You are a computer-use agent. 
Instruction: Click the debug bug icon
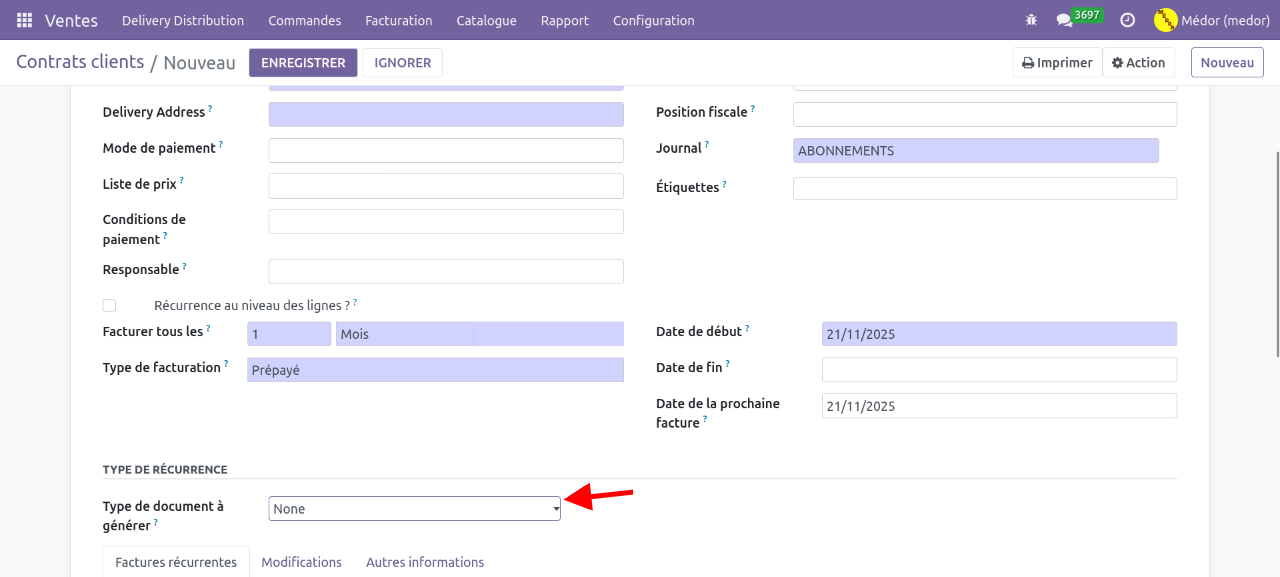pos(1031,20)
